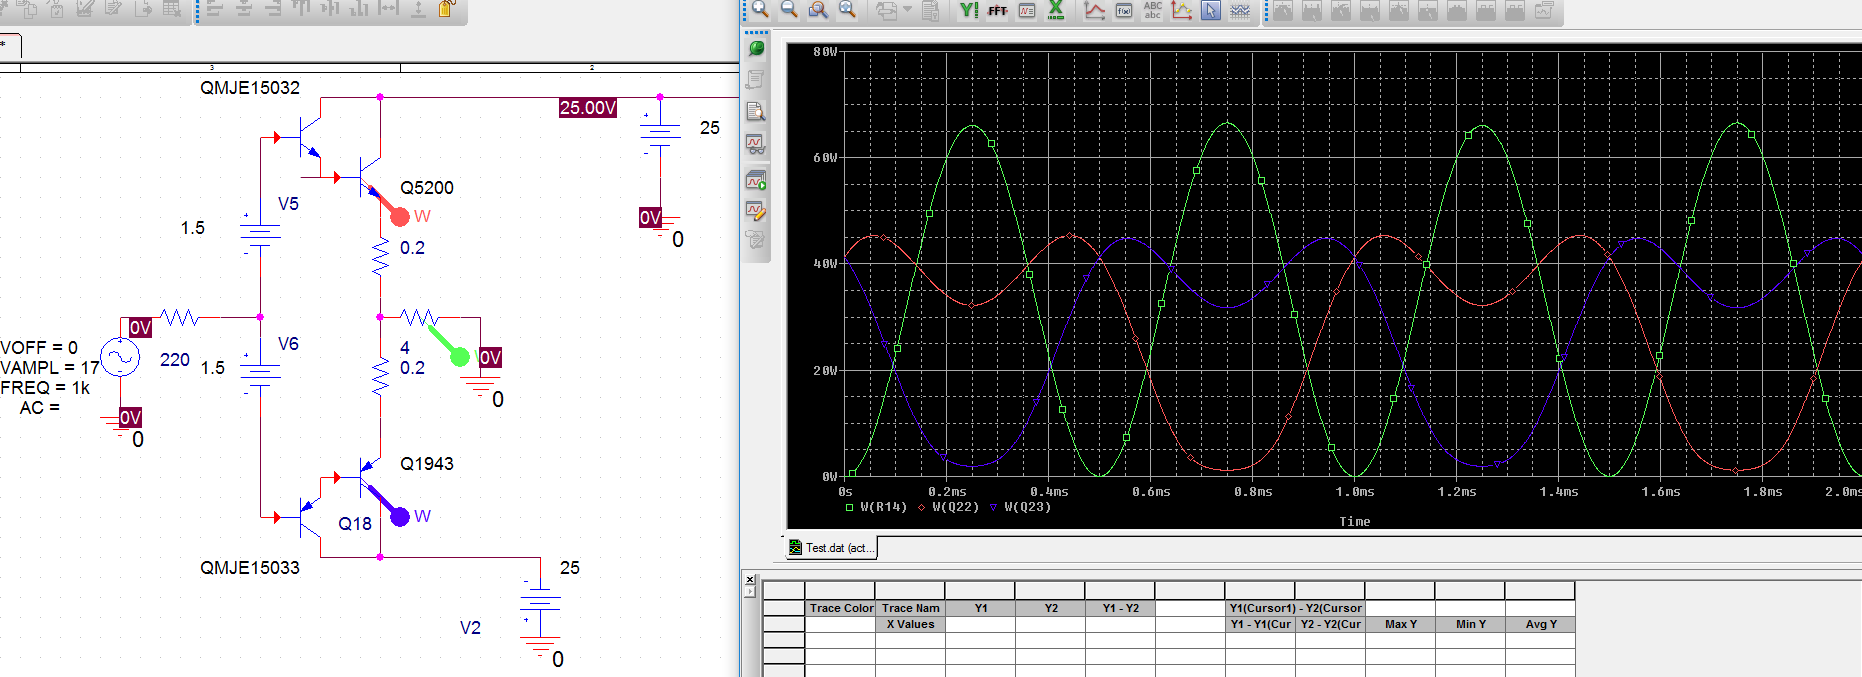The width and height of the screenshot is (1862, 677).
Task: Select the schematic page tab with asterisk
Action: click(9, 45)
